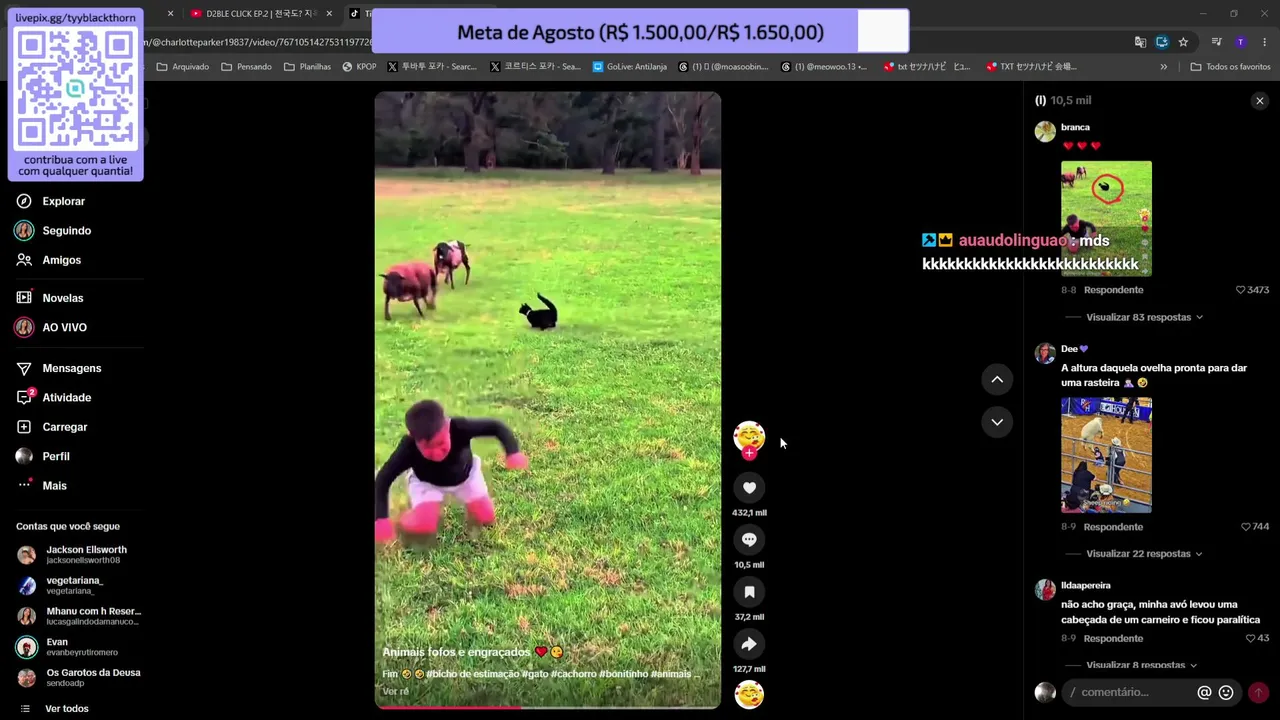Open branca's comment image

1106,218
